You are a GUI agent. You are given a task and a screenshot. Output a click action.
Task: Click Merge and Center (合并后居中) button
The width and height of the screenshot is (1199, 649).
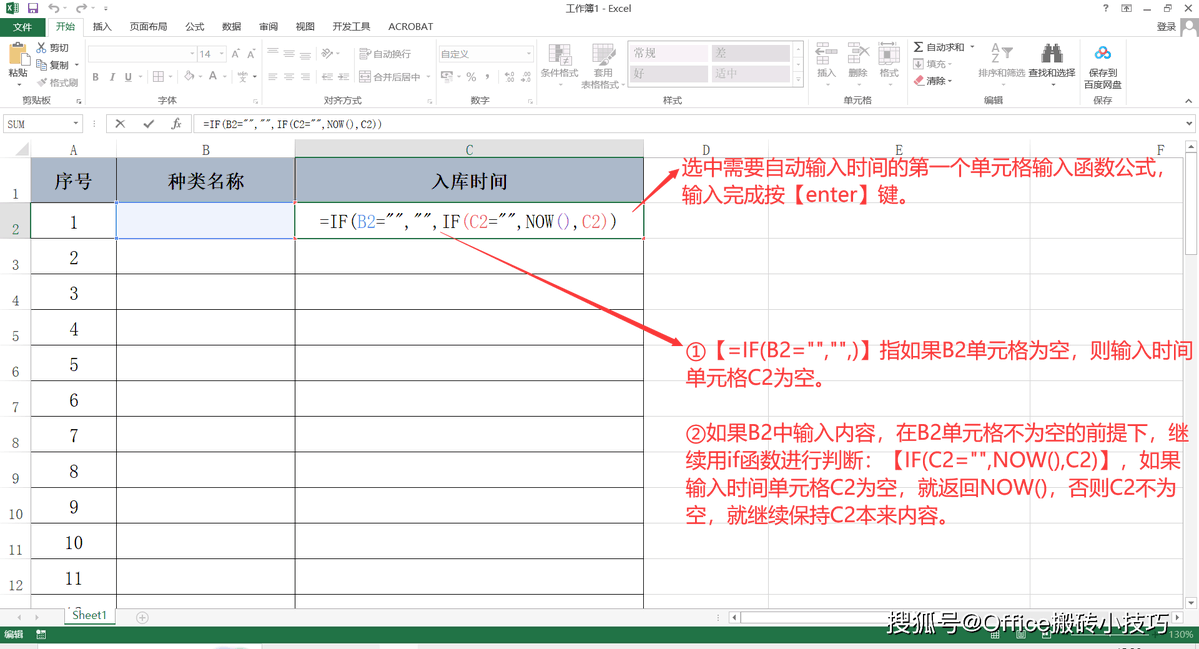tap(390, 76)
